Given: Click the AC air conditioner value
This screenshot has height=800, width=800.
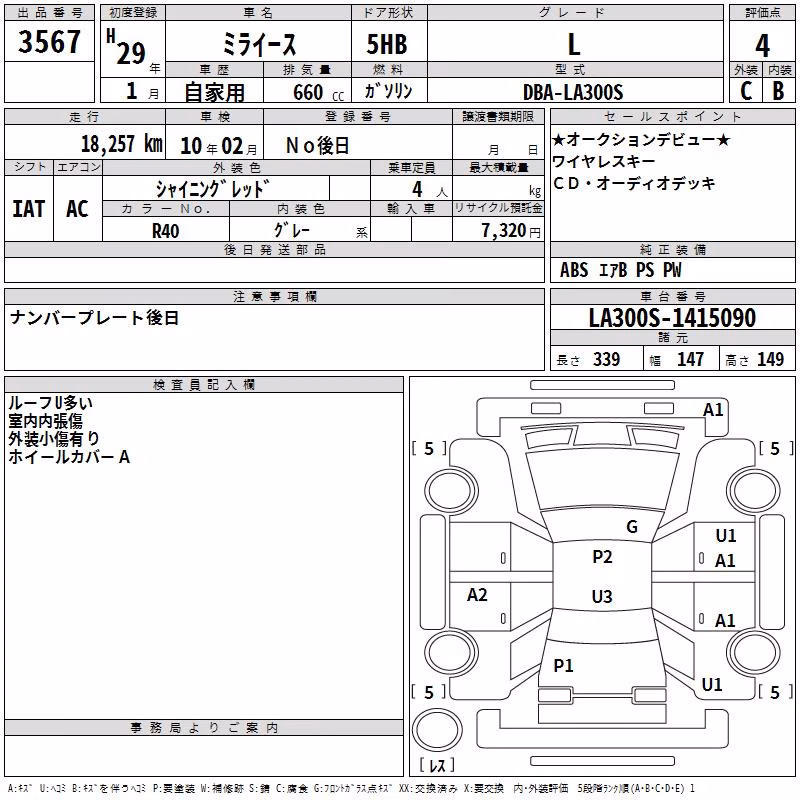Looking at the screenshot, I should click(78, 209).
